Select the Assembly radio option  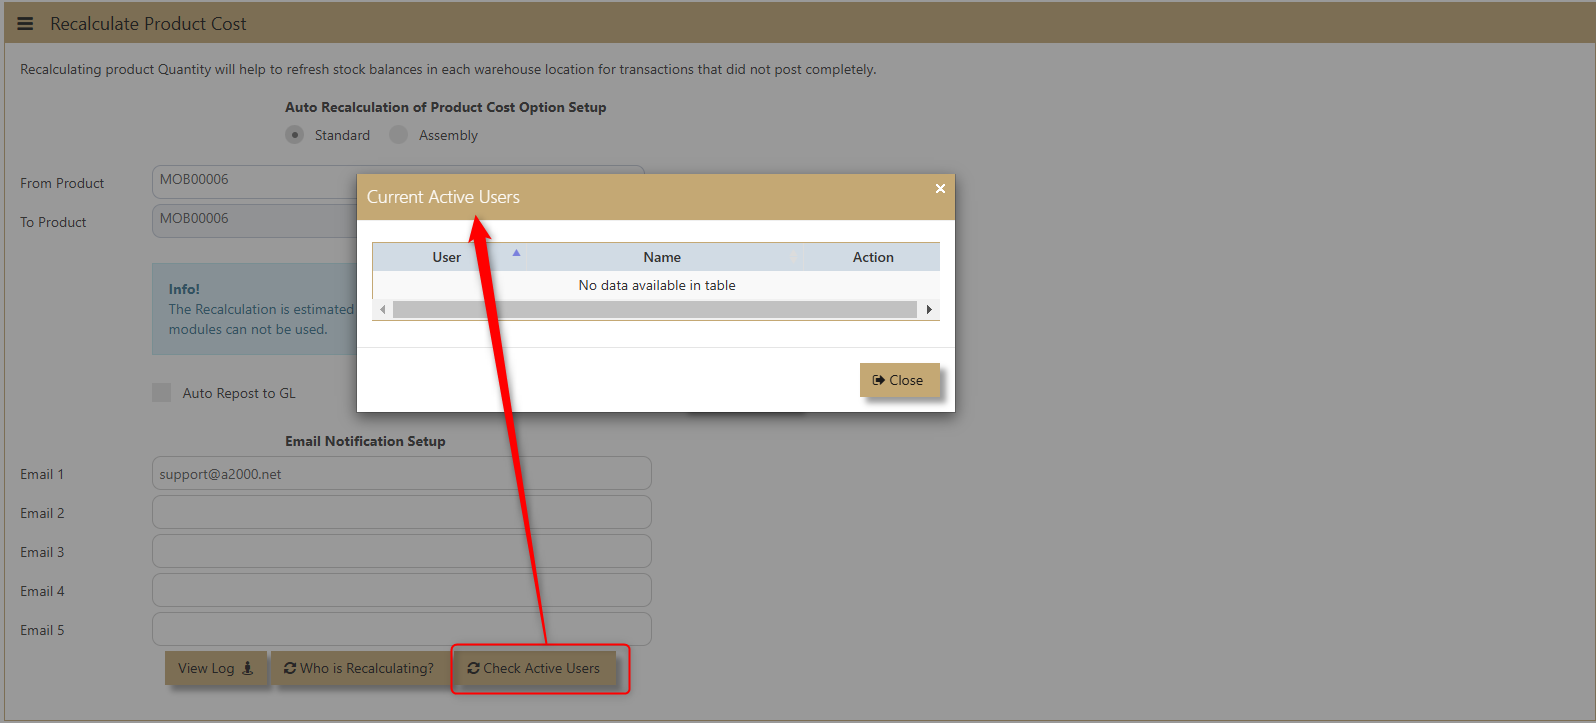coord(399,135)
